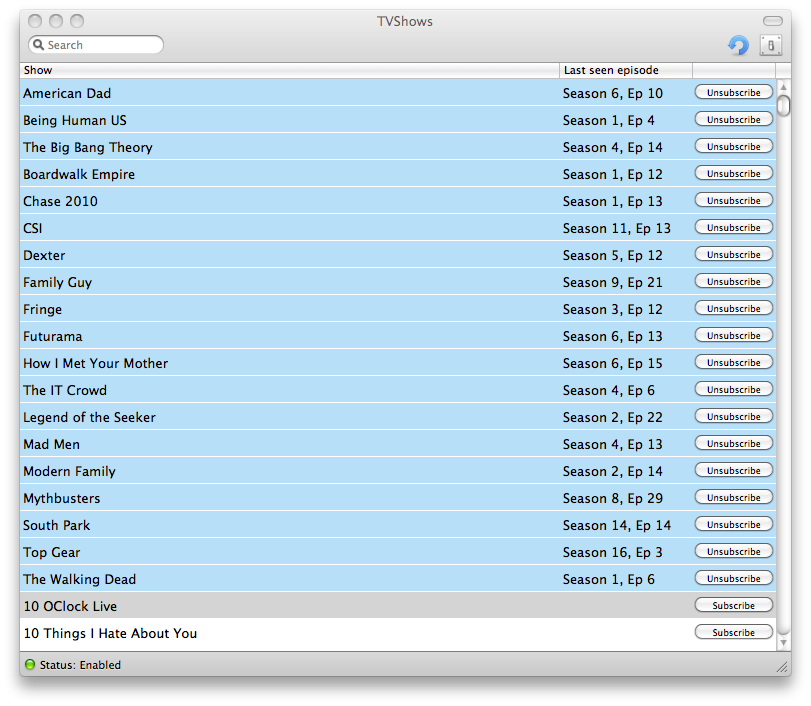This screenshot has width=811, height=706.
Task: Unsubscribe from The Walking Dead
Action: click(x=733, y=578)
